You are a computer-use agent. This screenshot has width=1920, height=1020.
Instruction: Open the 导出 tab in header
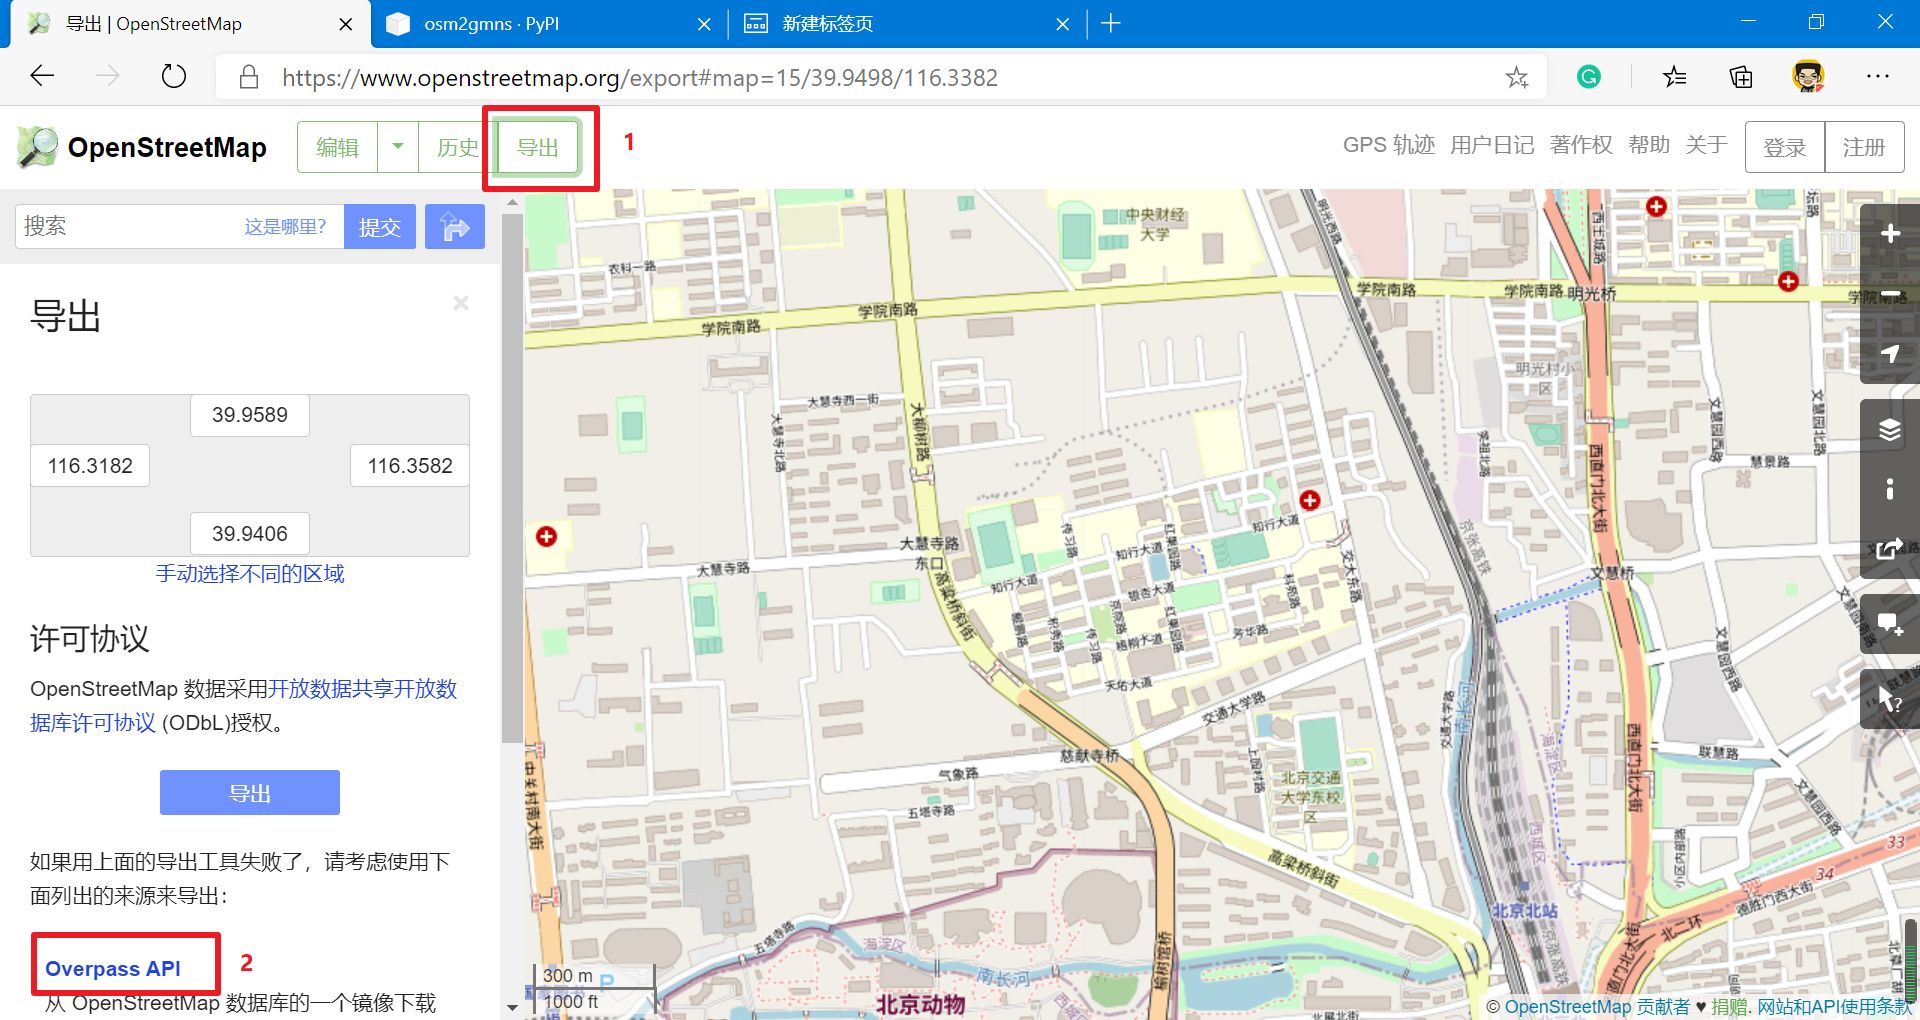(x=538, y=147)
